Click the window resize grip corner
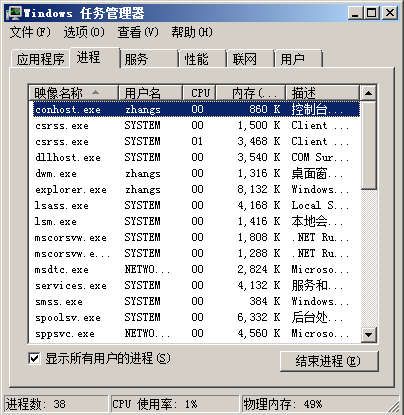The width and height of the screenshot is (404, 415). tap(393, 406)
